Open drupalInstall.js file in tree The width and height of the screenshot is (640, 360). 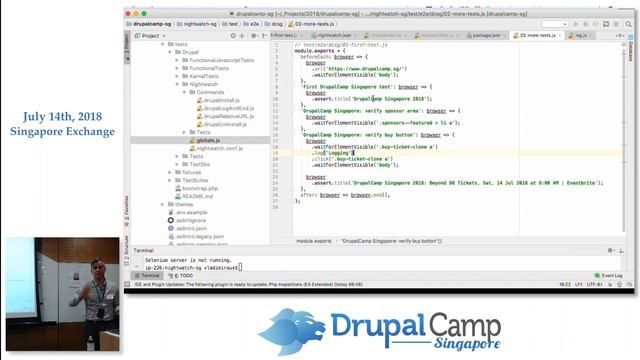point(218,100)
